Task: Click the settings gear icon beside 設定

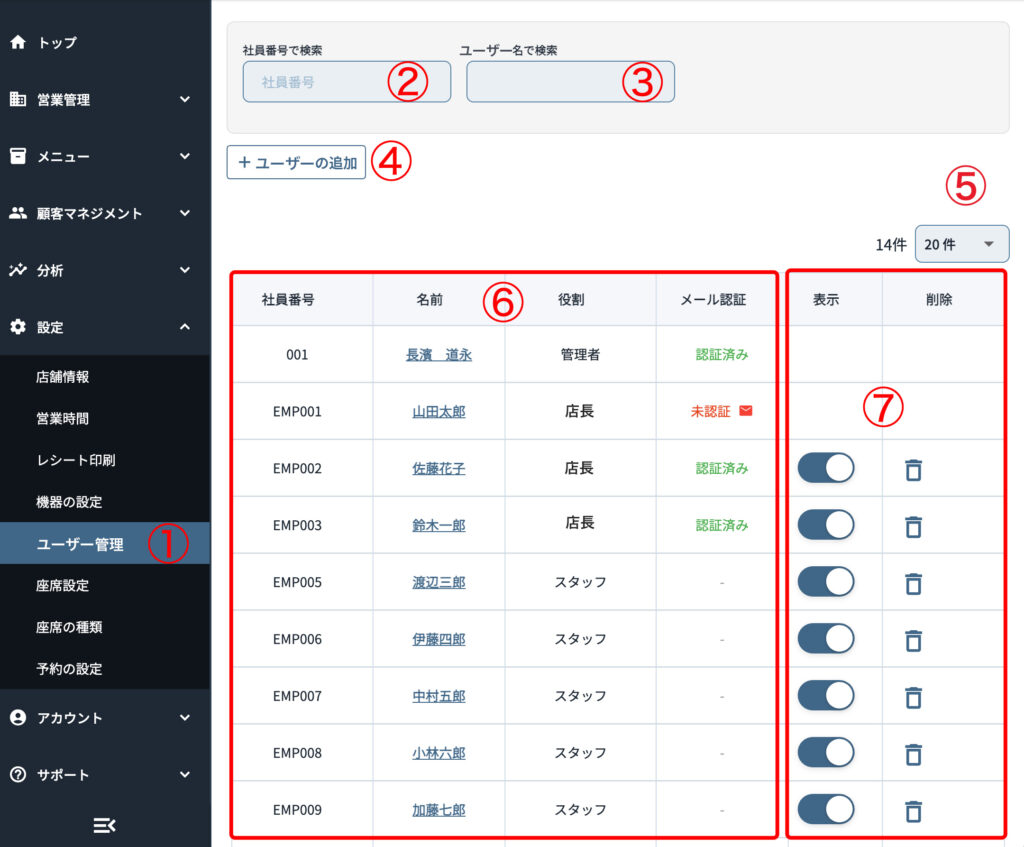Action: (17, 327)
